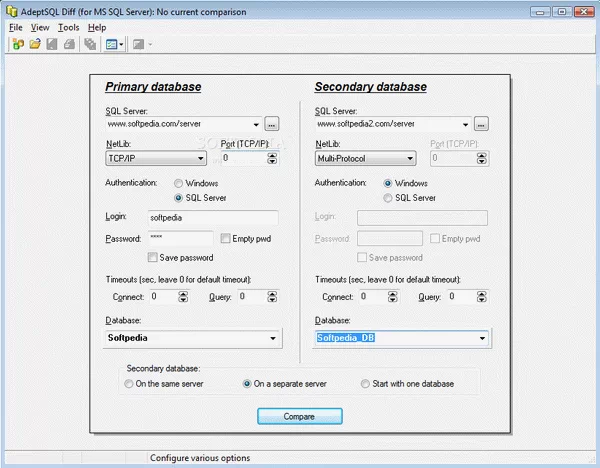Click the grayed Save toolbar icon

52,44
